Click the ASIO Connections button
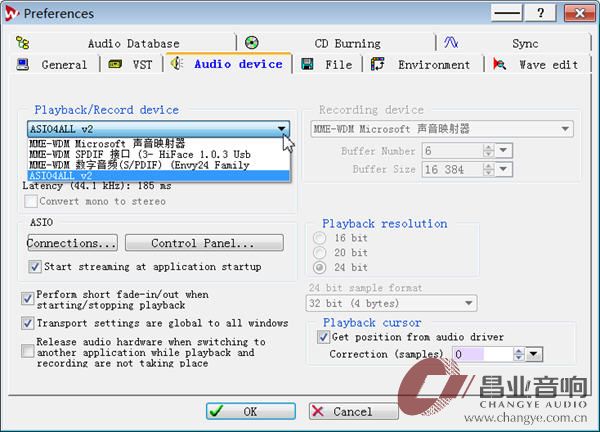 72,243
